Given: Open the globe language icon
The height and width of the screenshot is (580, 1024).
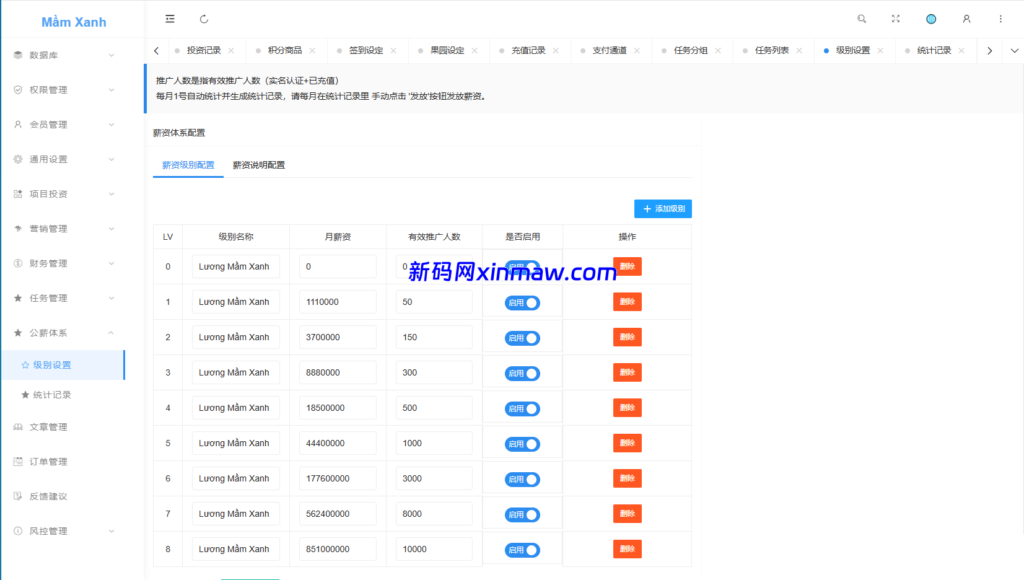Looking at the screenshot, I should pos(931,19).
